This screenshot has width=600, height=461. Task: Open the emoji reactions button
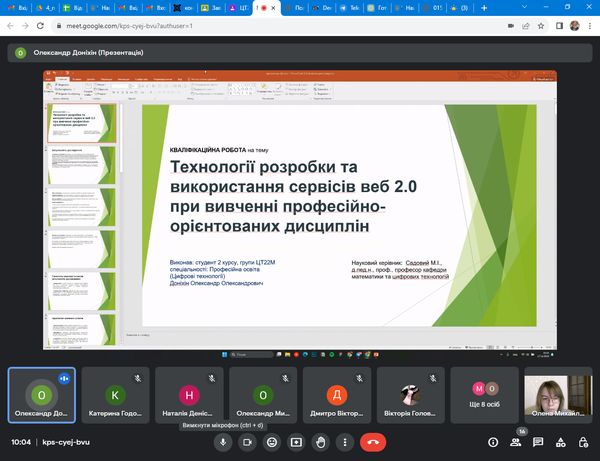click(272, 441)
